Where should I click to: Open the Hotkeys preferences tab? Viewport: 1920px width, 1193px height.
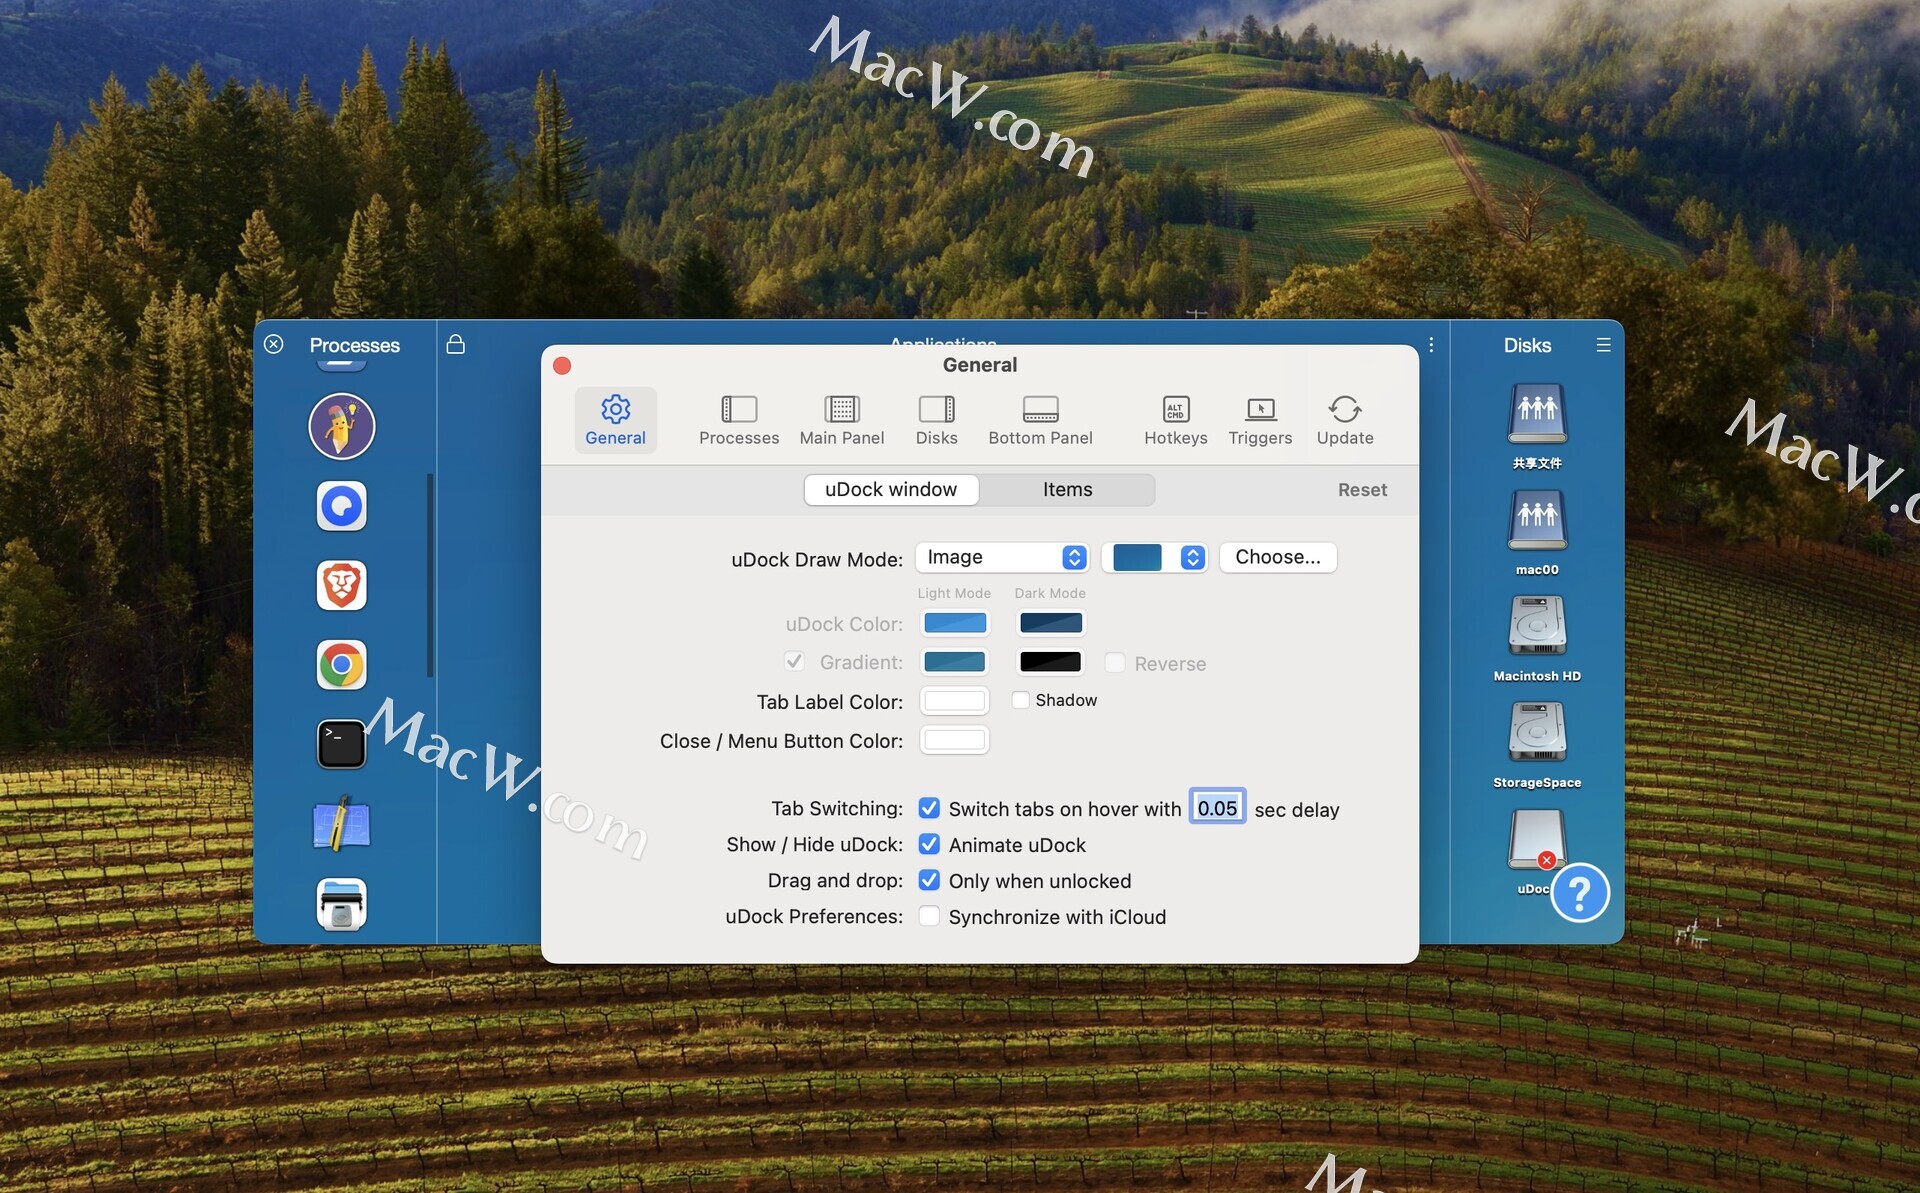pyautogui.click(x=1175, y=420)
